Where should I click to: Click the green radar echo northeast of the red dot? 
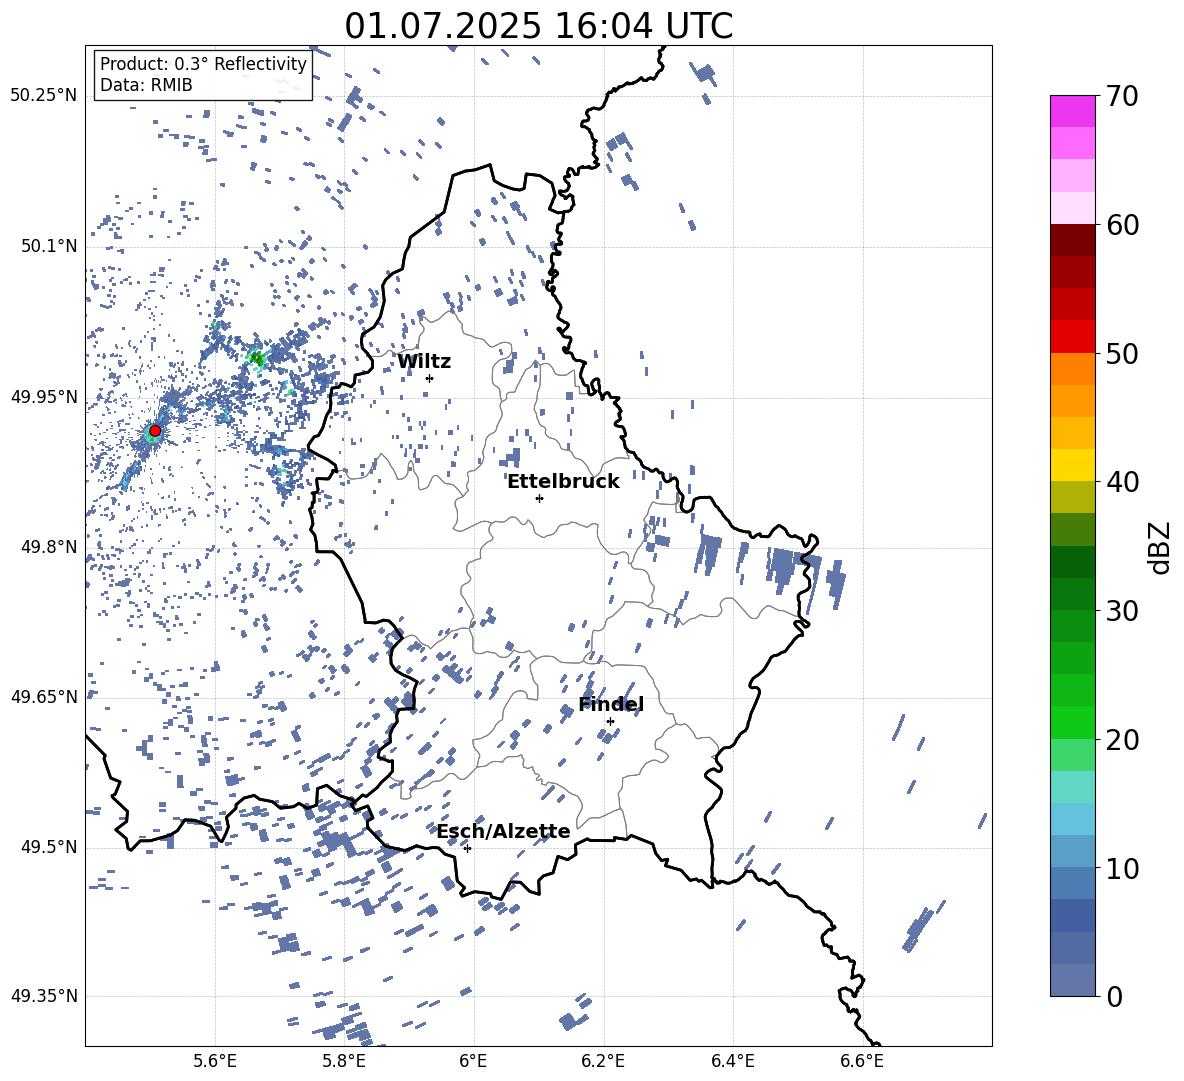coord(257,358)
